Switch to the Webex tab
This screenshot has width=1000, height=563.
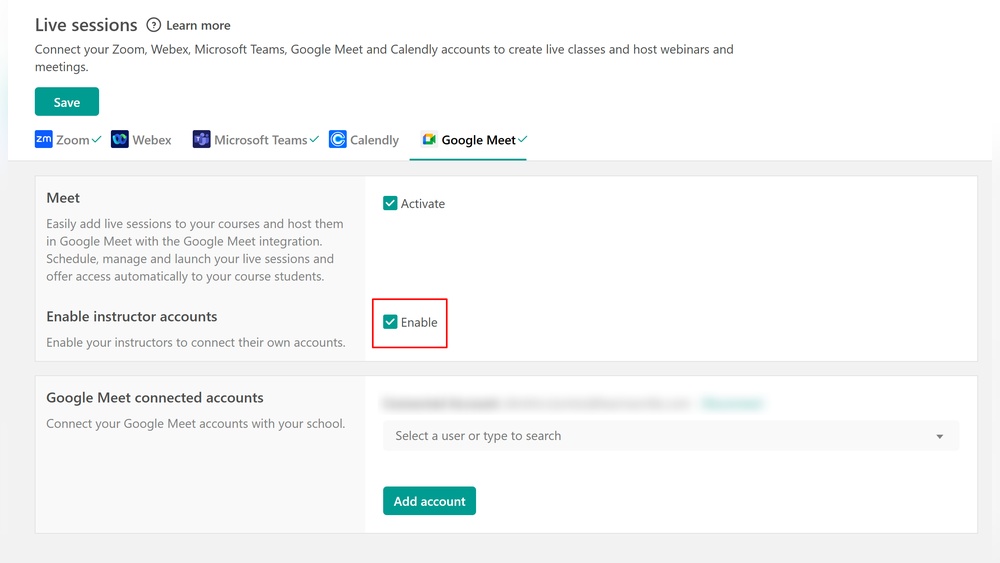pos(152,140)
